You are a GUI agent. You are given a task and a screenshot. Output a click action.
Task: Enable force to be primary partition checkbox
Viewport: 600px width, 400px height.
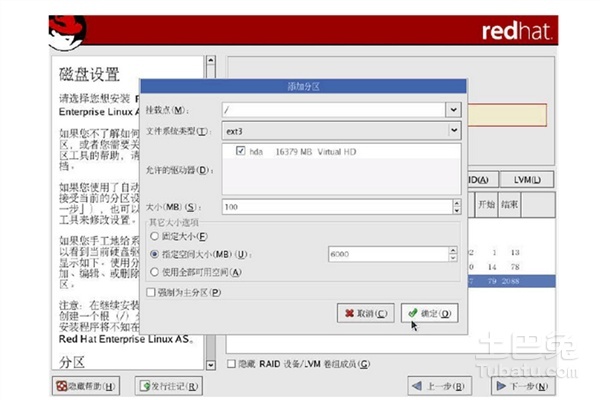click(151, 292)
